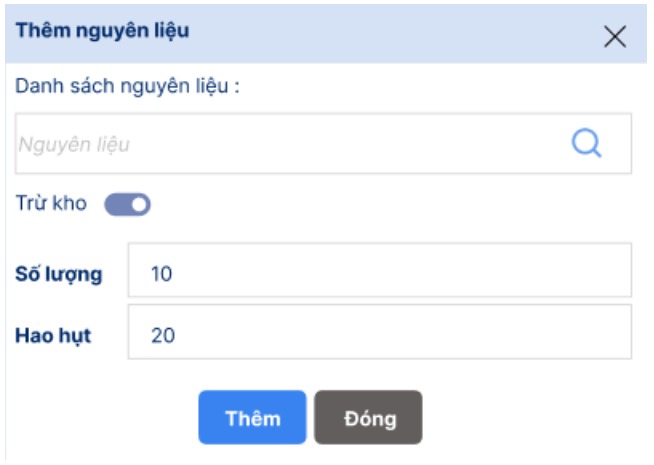The image size is (654, 465).
Task: Click the Số lượng input box
Action: pos(380,272)
